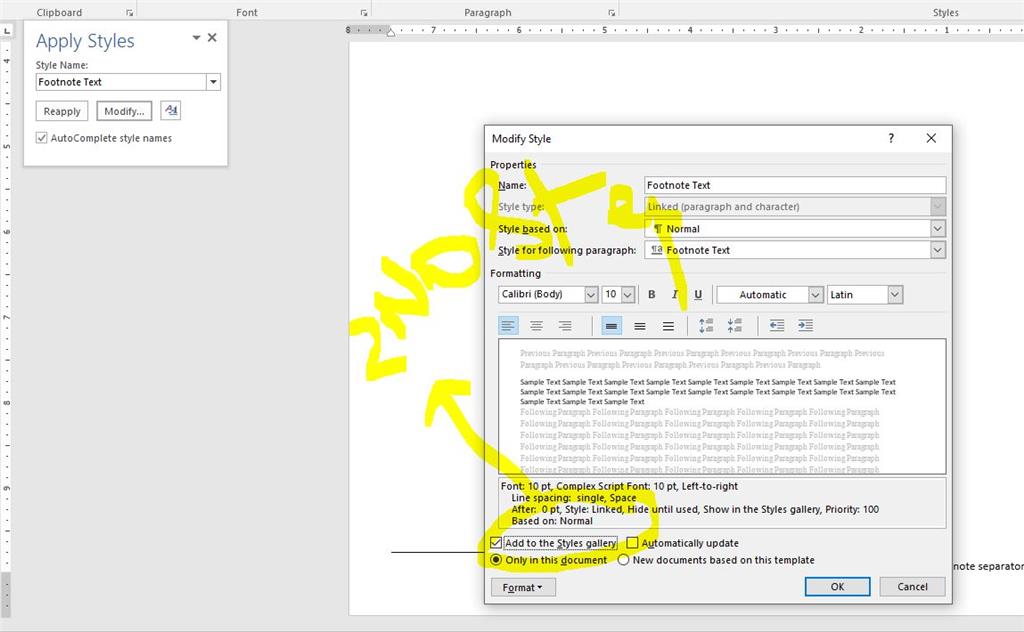This screenshot has height=632, width=1024.
Task: Click the ruler tab selector corner
Action: [7, 31]
